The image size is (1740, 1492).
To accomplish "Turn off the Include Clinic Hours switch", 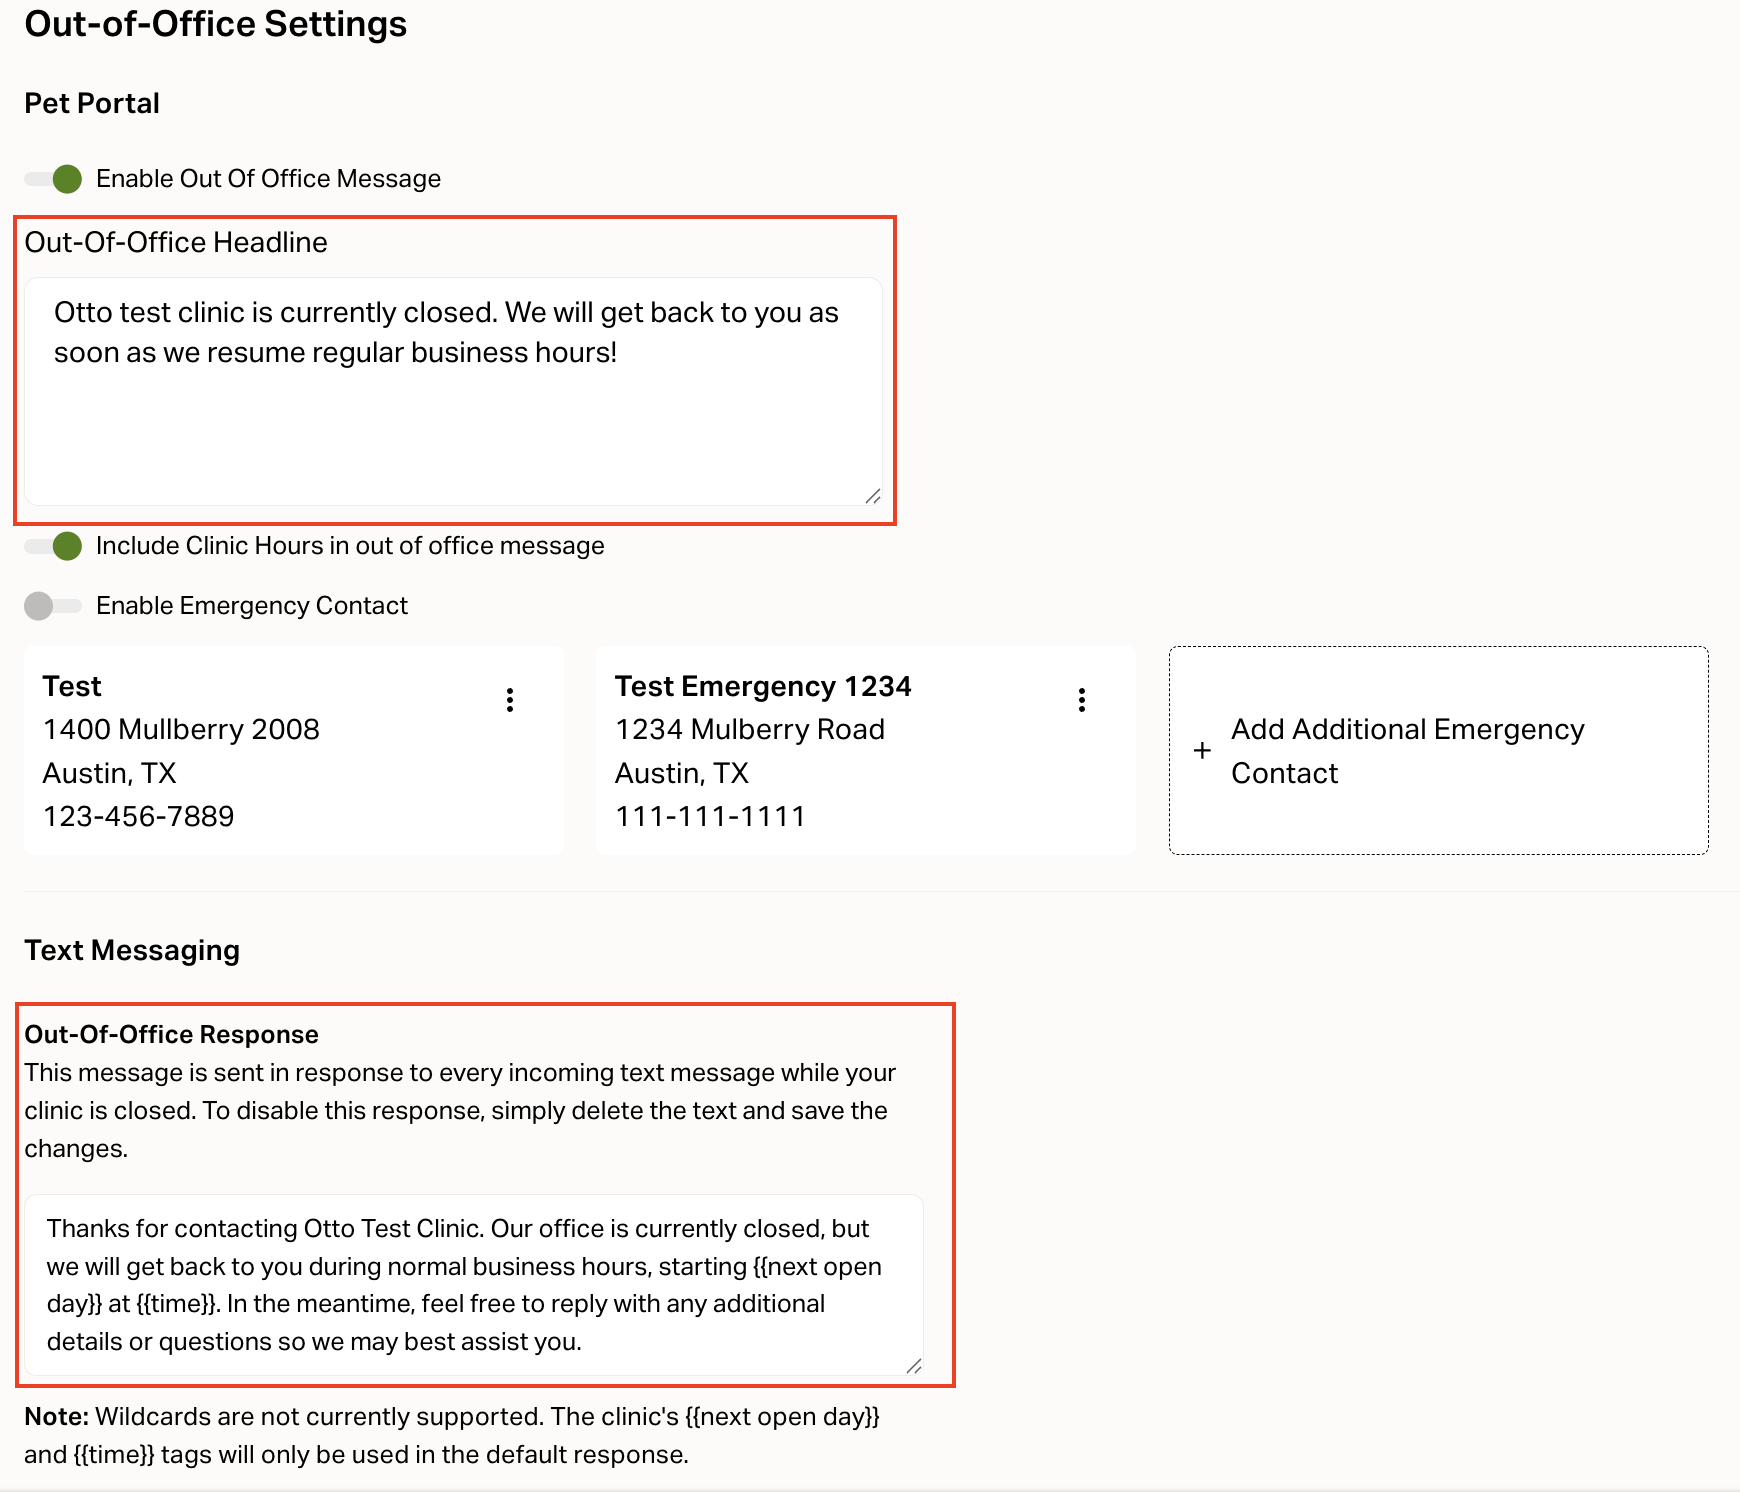I will 54,546.
